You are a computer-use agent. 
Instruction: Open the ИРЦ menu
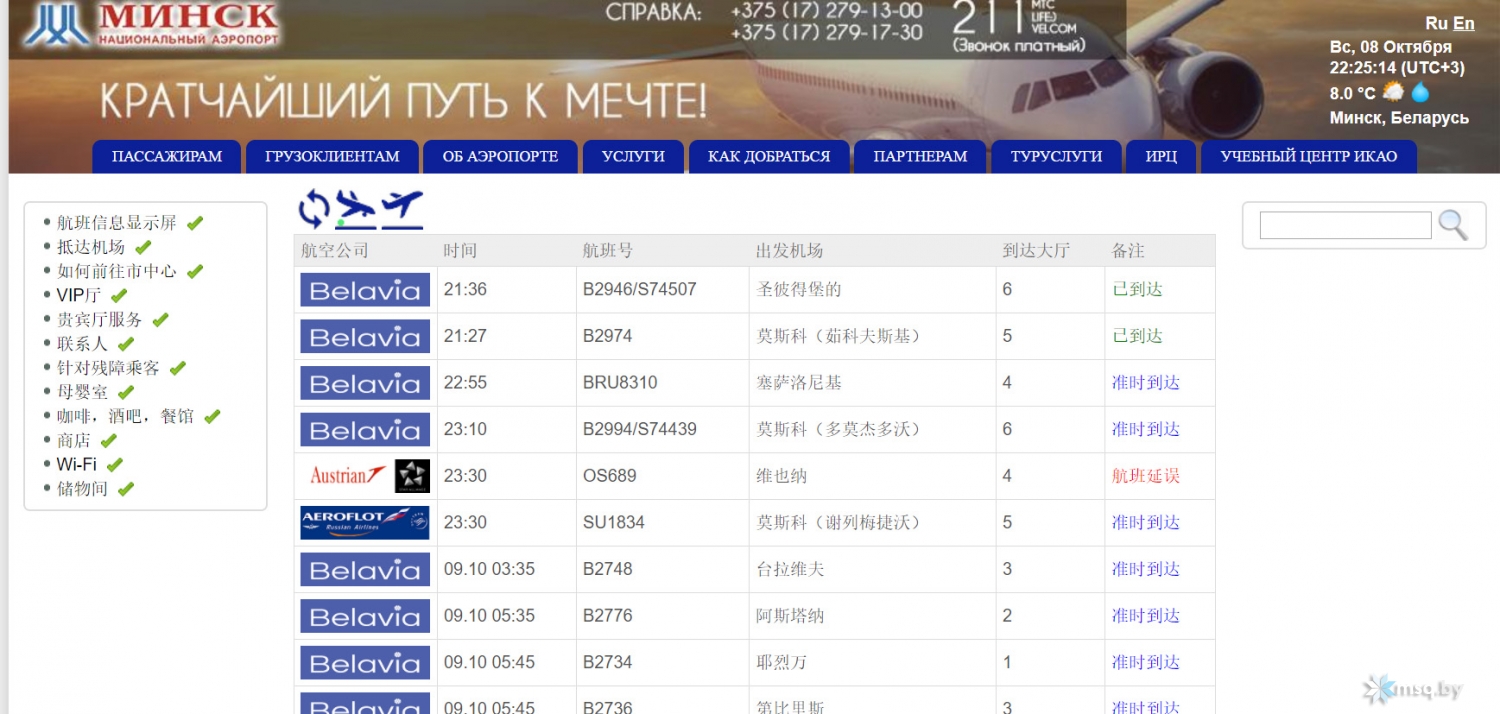(1161, 157)
